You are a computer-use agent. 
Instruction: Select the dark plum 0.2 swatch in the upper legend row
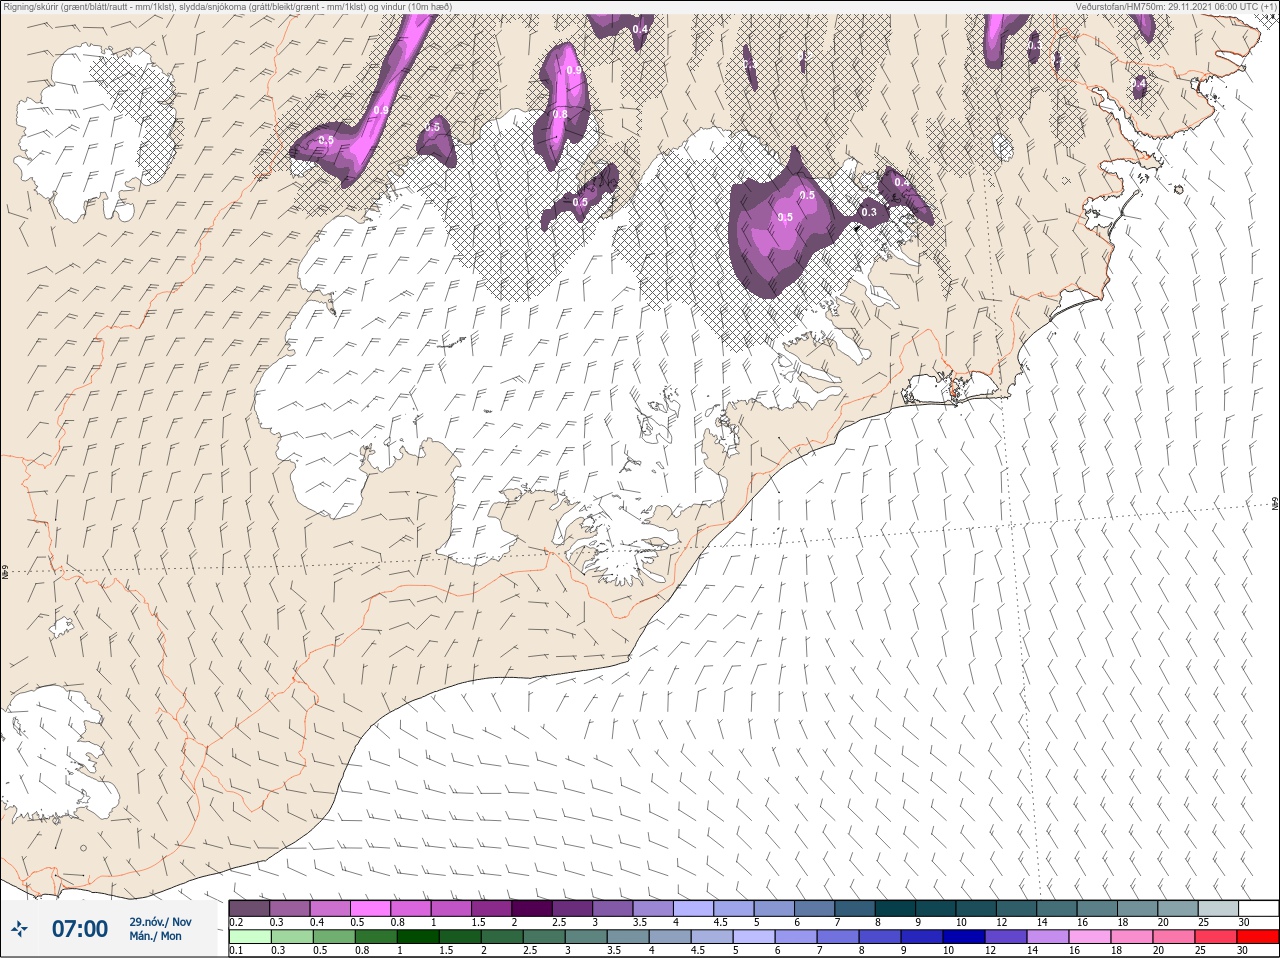click(249, 908)
